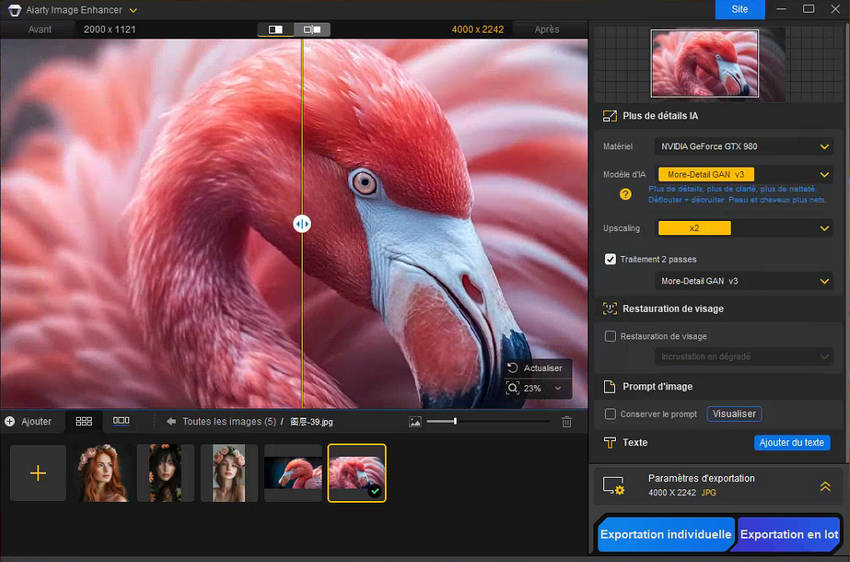Click the green checkmark on the selected thumbnail
Image resolution: width=850 pixels, height=562 pixels.
[x=375, y=491]
